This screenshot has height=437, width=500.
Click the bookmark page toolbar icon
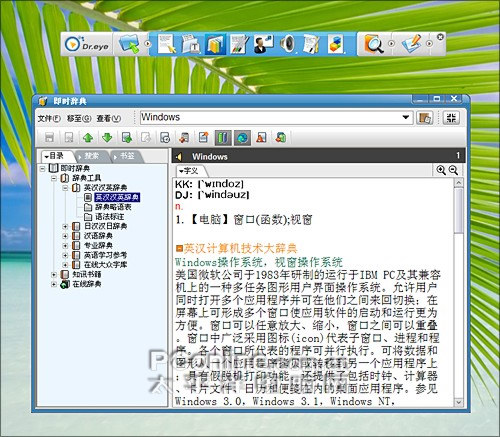[x=69, y=137]
